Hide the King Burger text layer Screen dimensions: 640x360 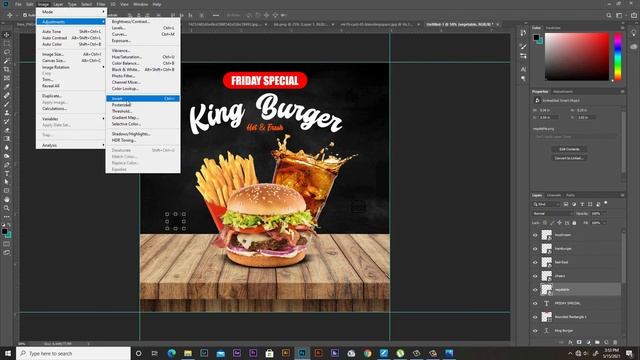[535, 331]
